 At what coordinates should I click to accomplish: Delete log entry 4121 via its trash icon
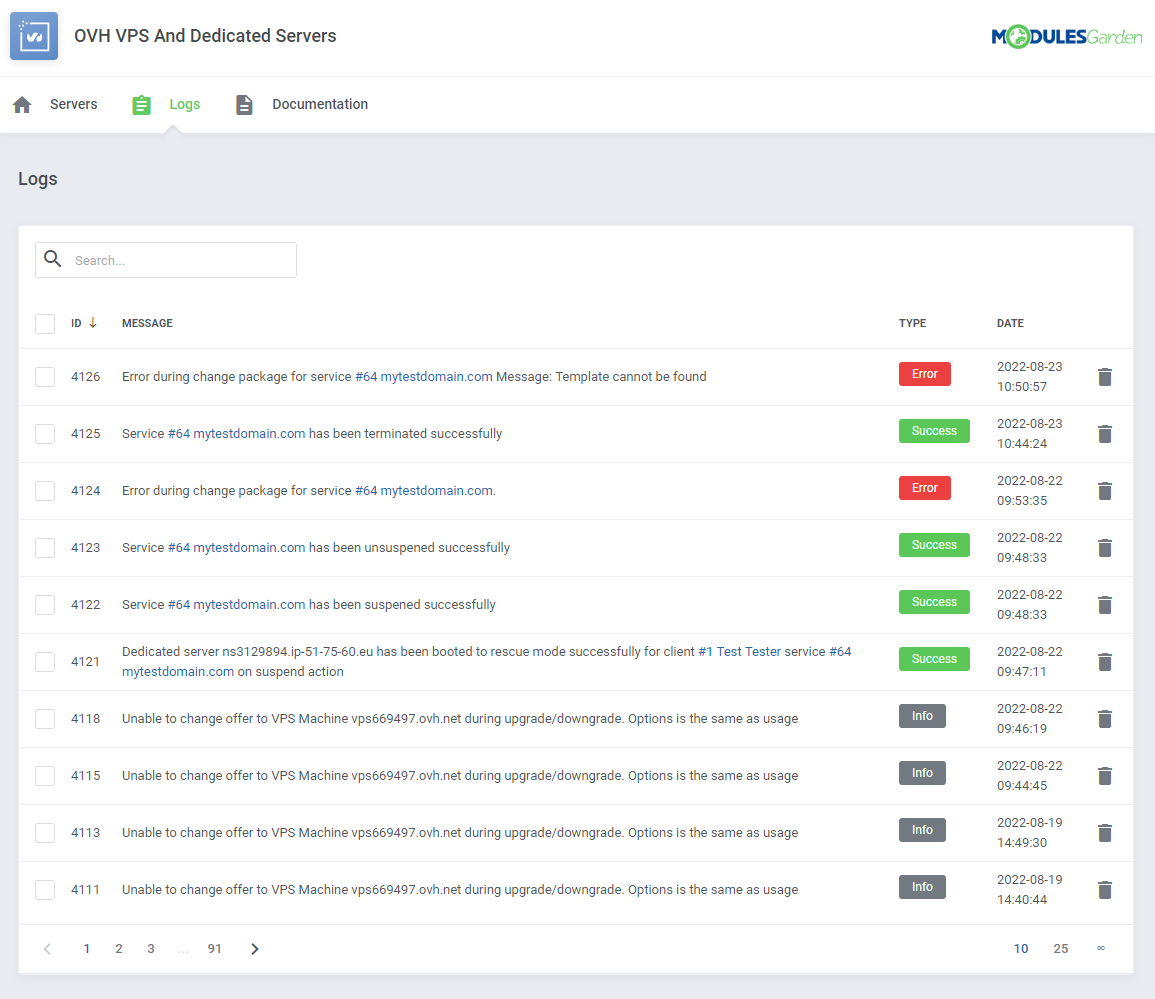point(1104,662)
